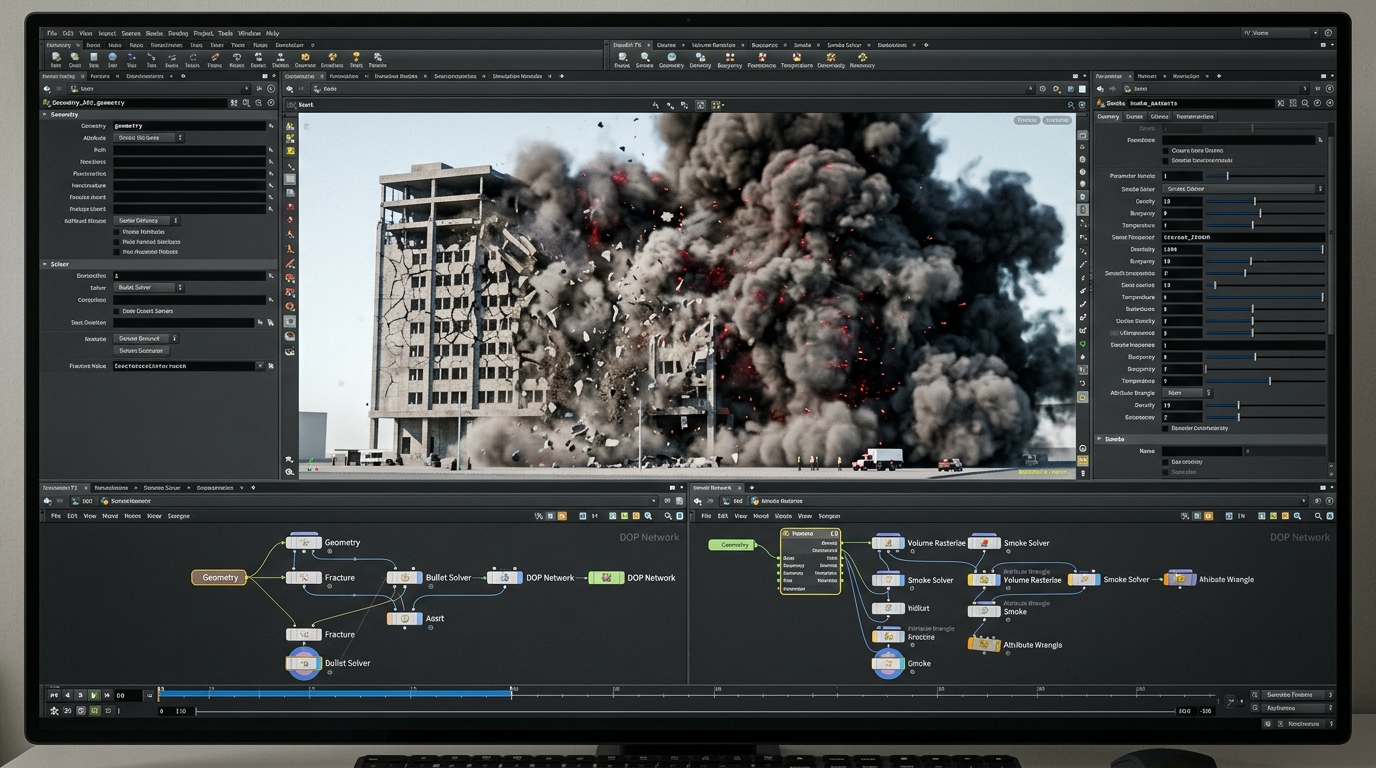Select the circled Smoke node at bottom
This screenshot has width=1376, height=768.
888,663
